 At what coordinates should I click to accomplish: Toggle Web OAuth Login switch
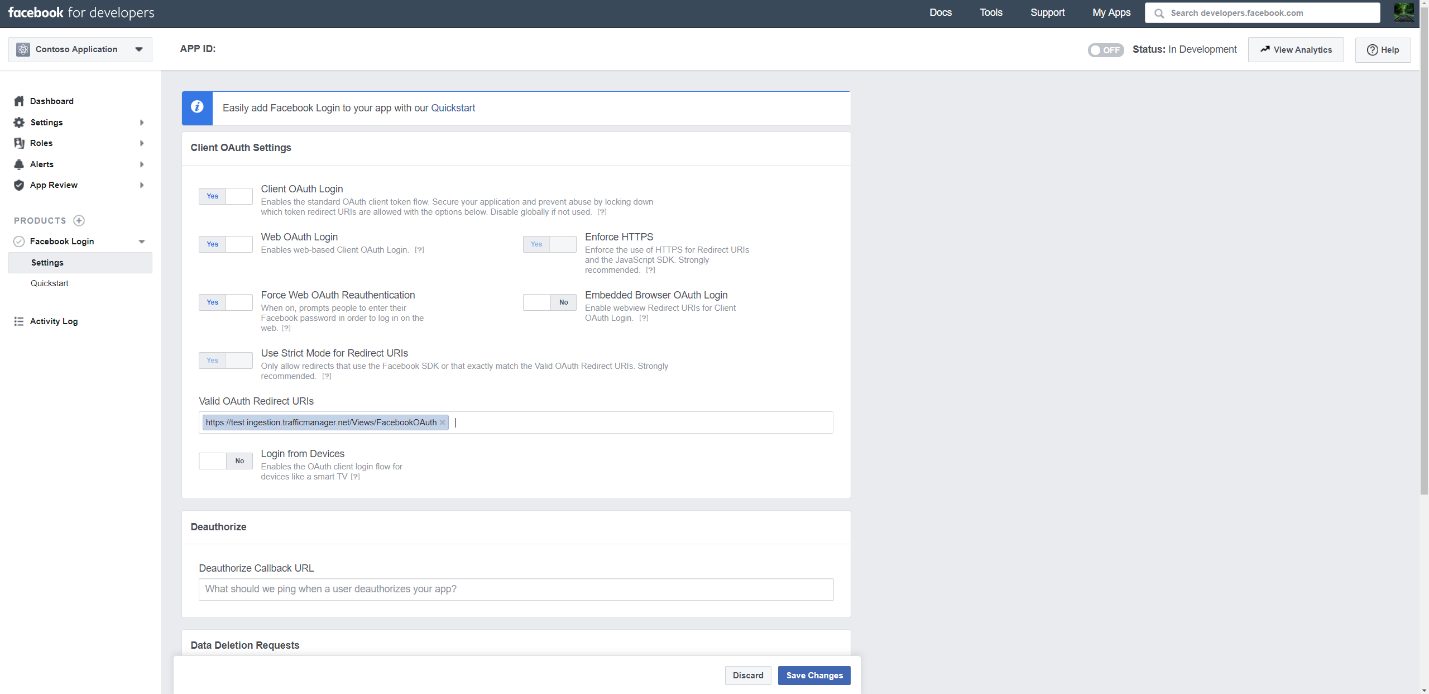226,244
